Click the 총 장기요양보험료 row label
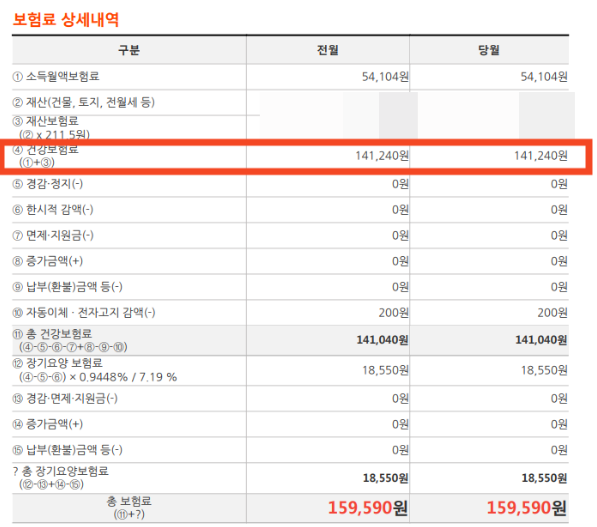 61,477
